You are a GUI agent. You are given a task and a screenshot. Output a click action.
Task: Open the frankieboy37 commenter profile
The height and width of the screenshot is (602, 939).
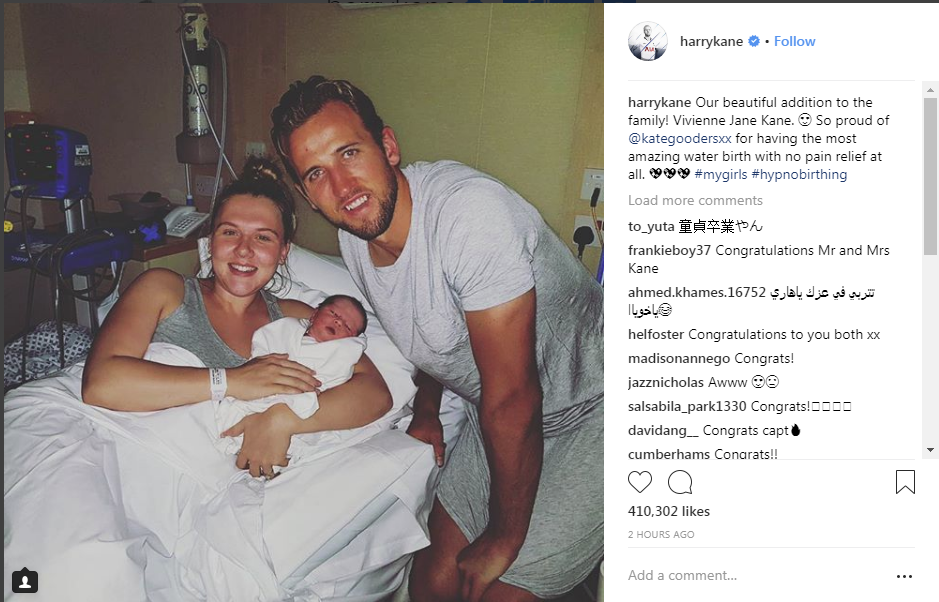(669, 250)
